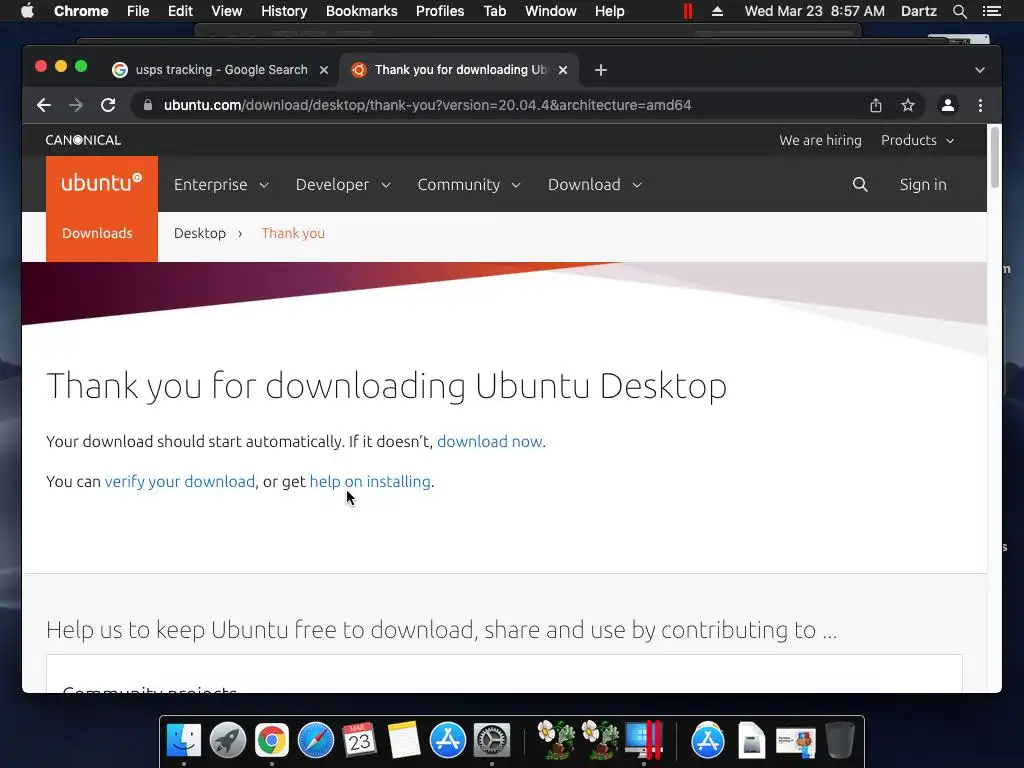
Task: Click Chrome icon in the Dock
Action: tap(272, 740)
